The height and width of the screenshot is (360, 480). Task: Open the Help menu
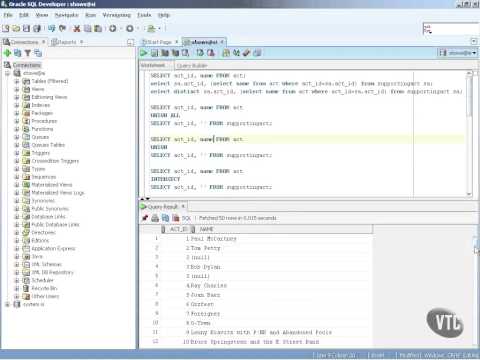[164, 15]
